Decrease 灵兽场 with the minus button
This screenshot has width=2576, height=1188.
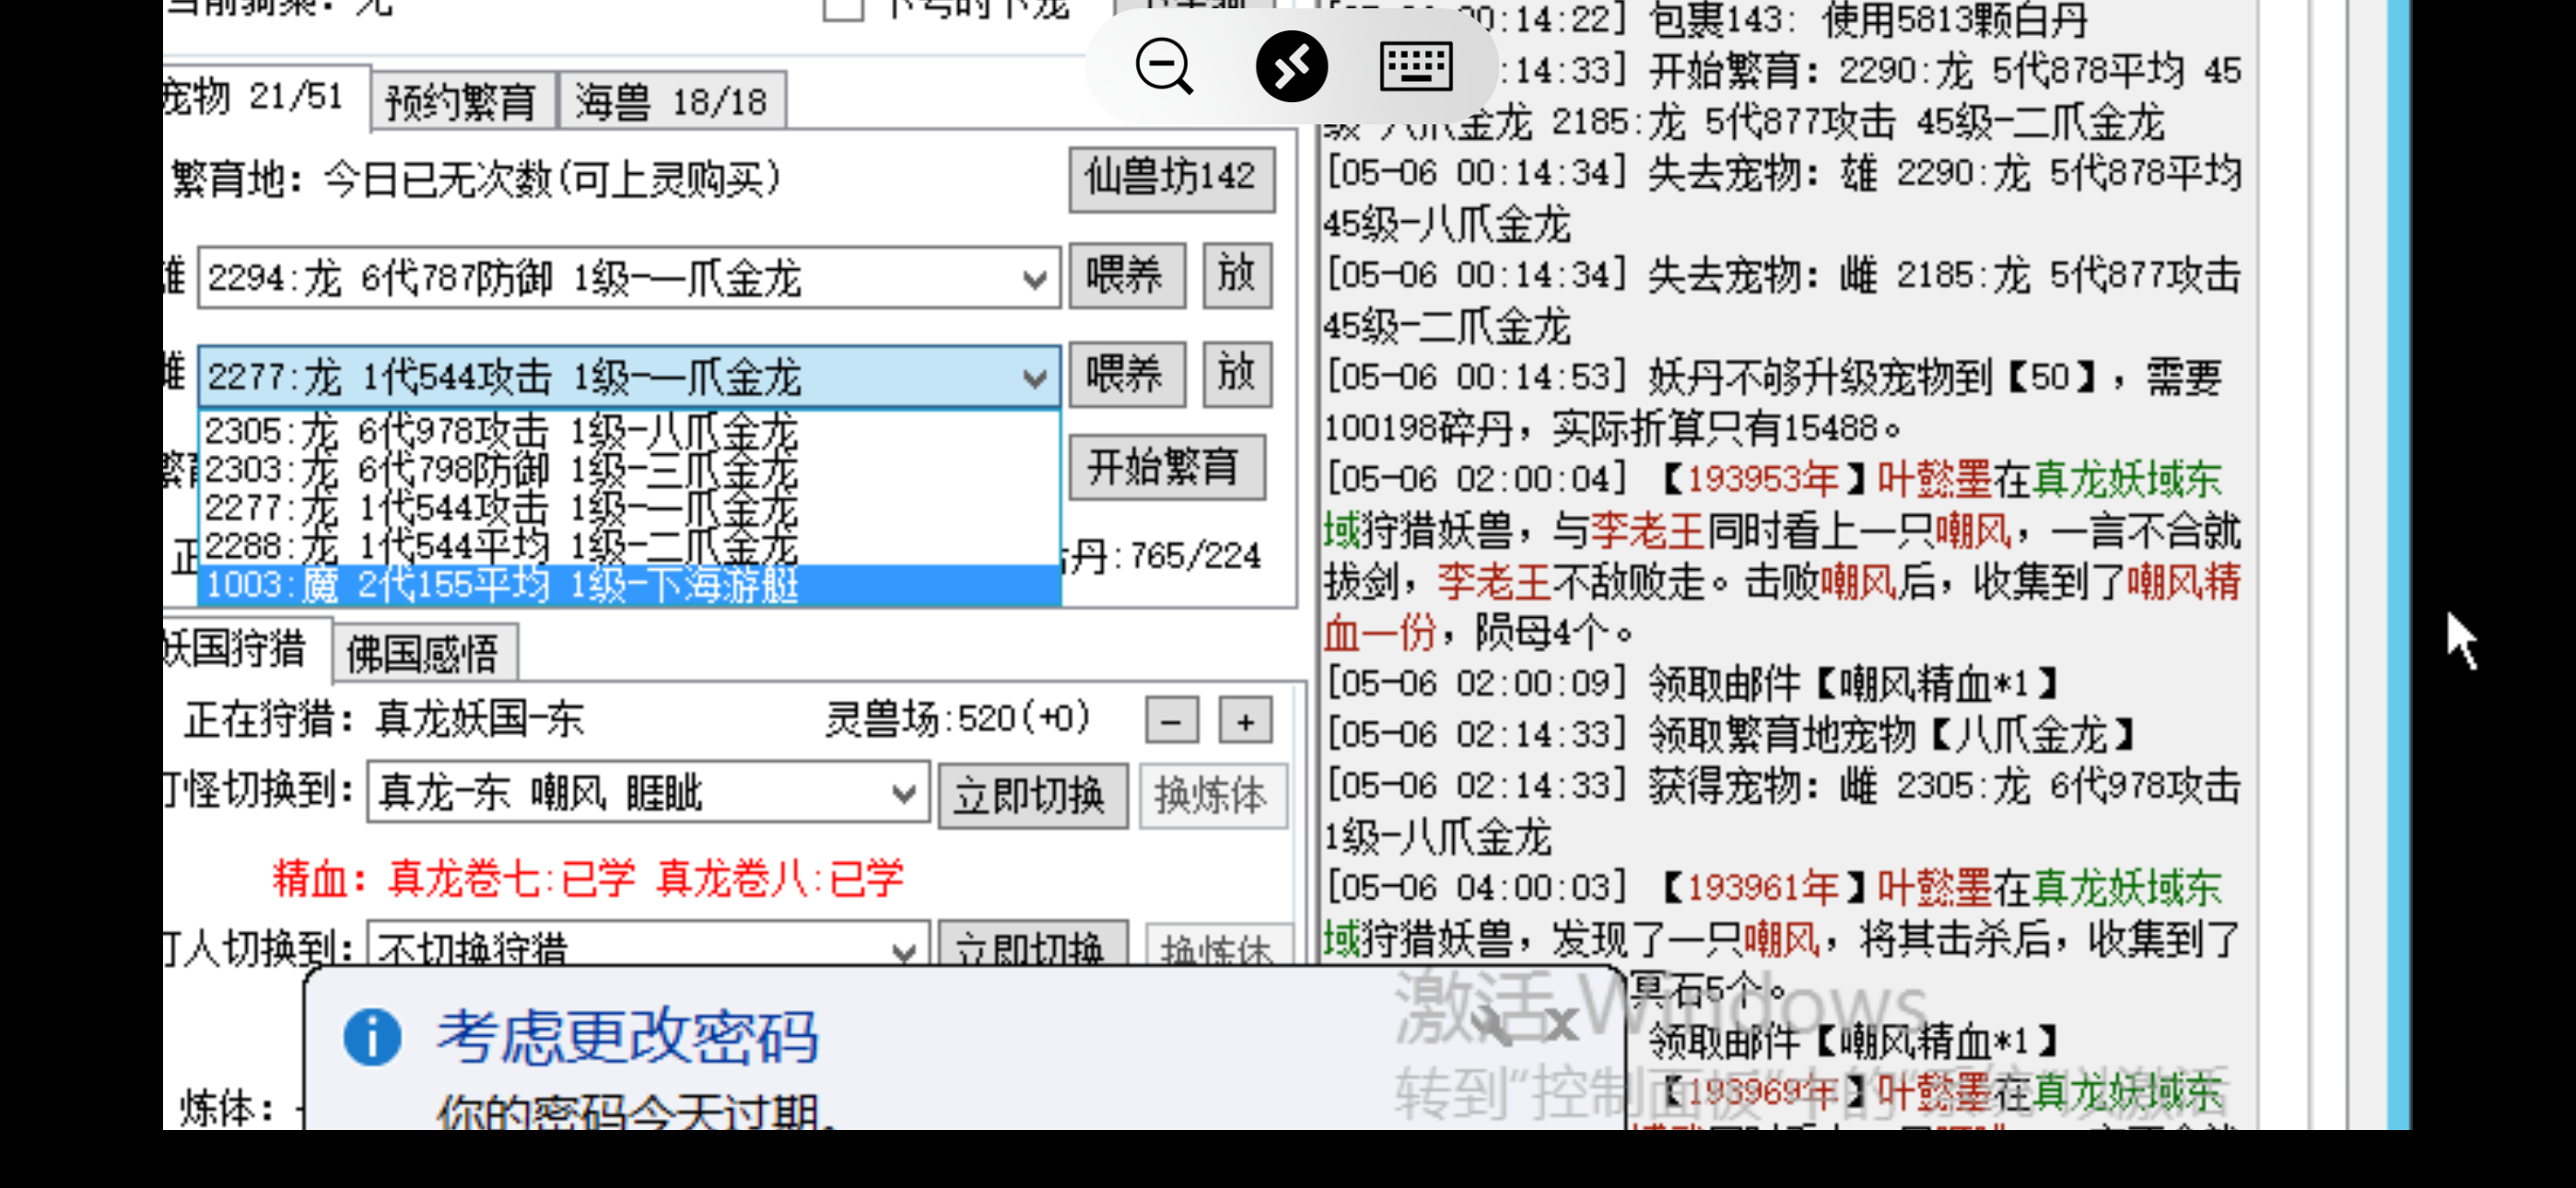1172,720
